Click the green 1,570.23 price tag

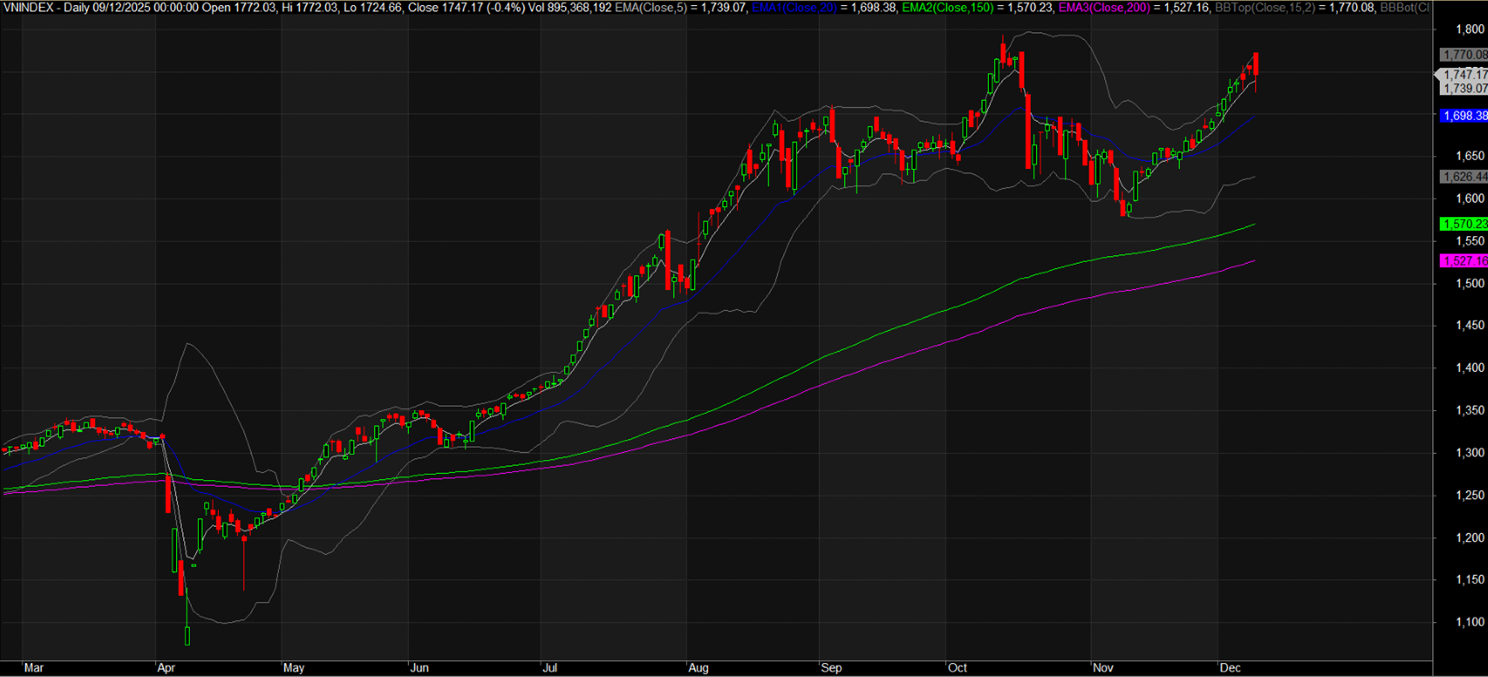(1462, 224)
